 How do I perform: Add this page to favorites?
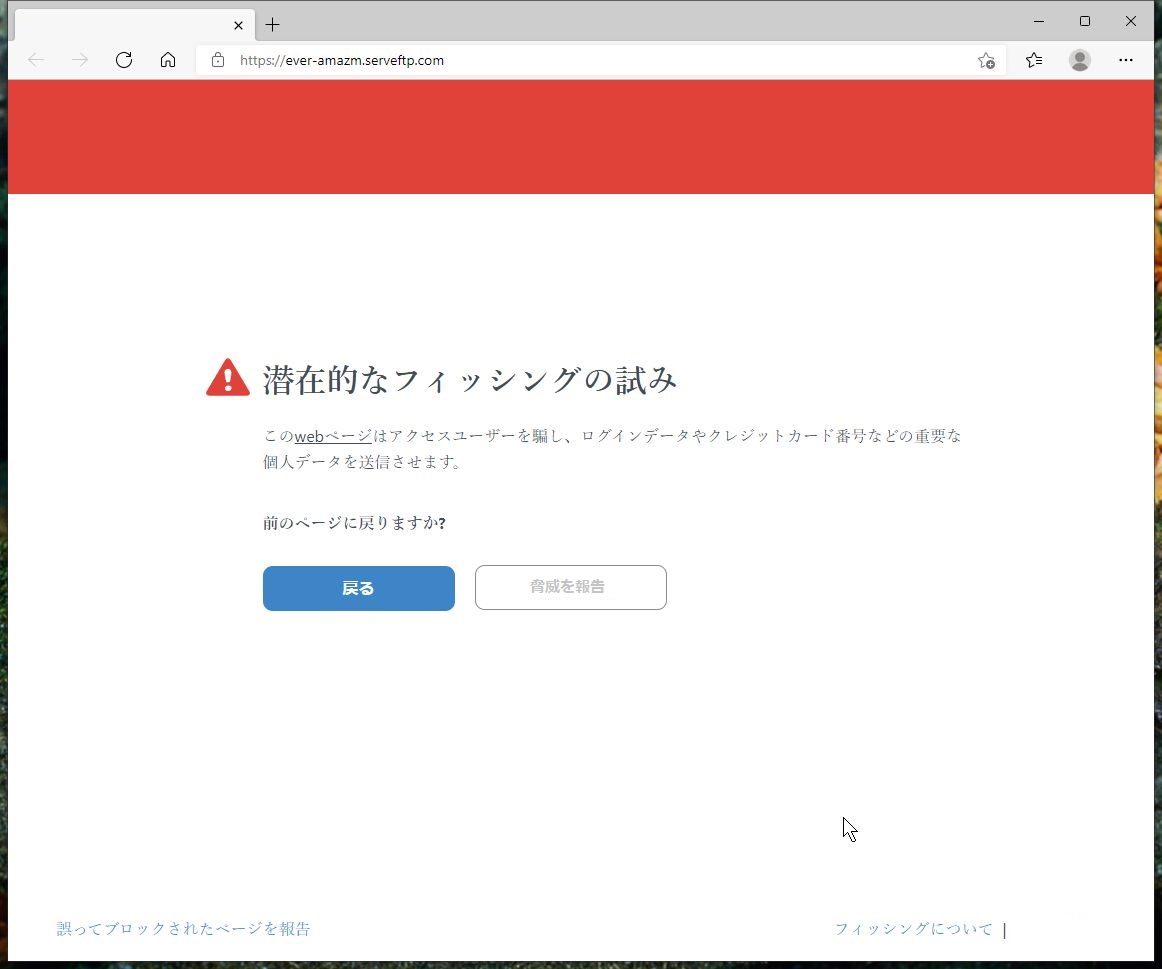click(x=986, y=61)
